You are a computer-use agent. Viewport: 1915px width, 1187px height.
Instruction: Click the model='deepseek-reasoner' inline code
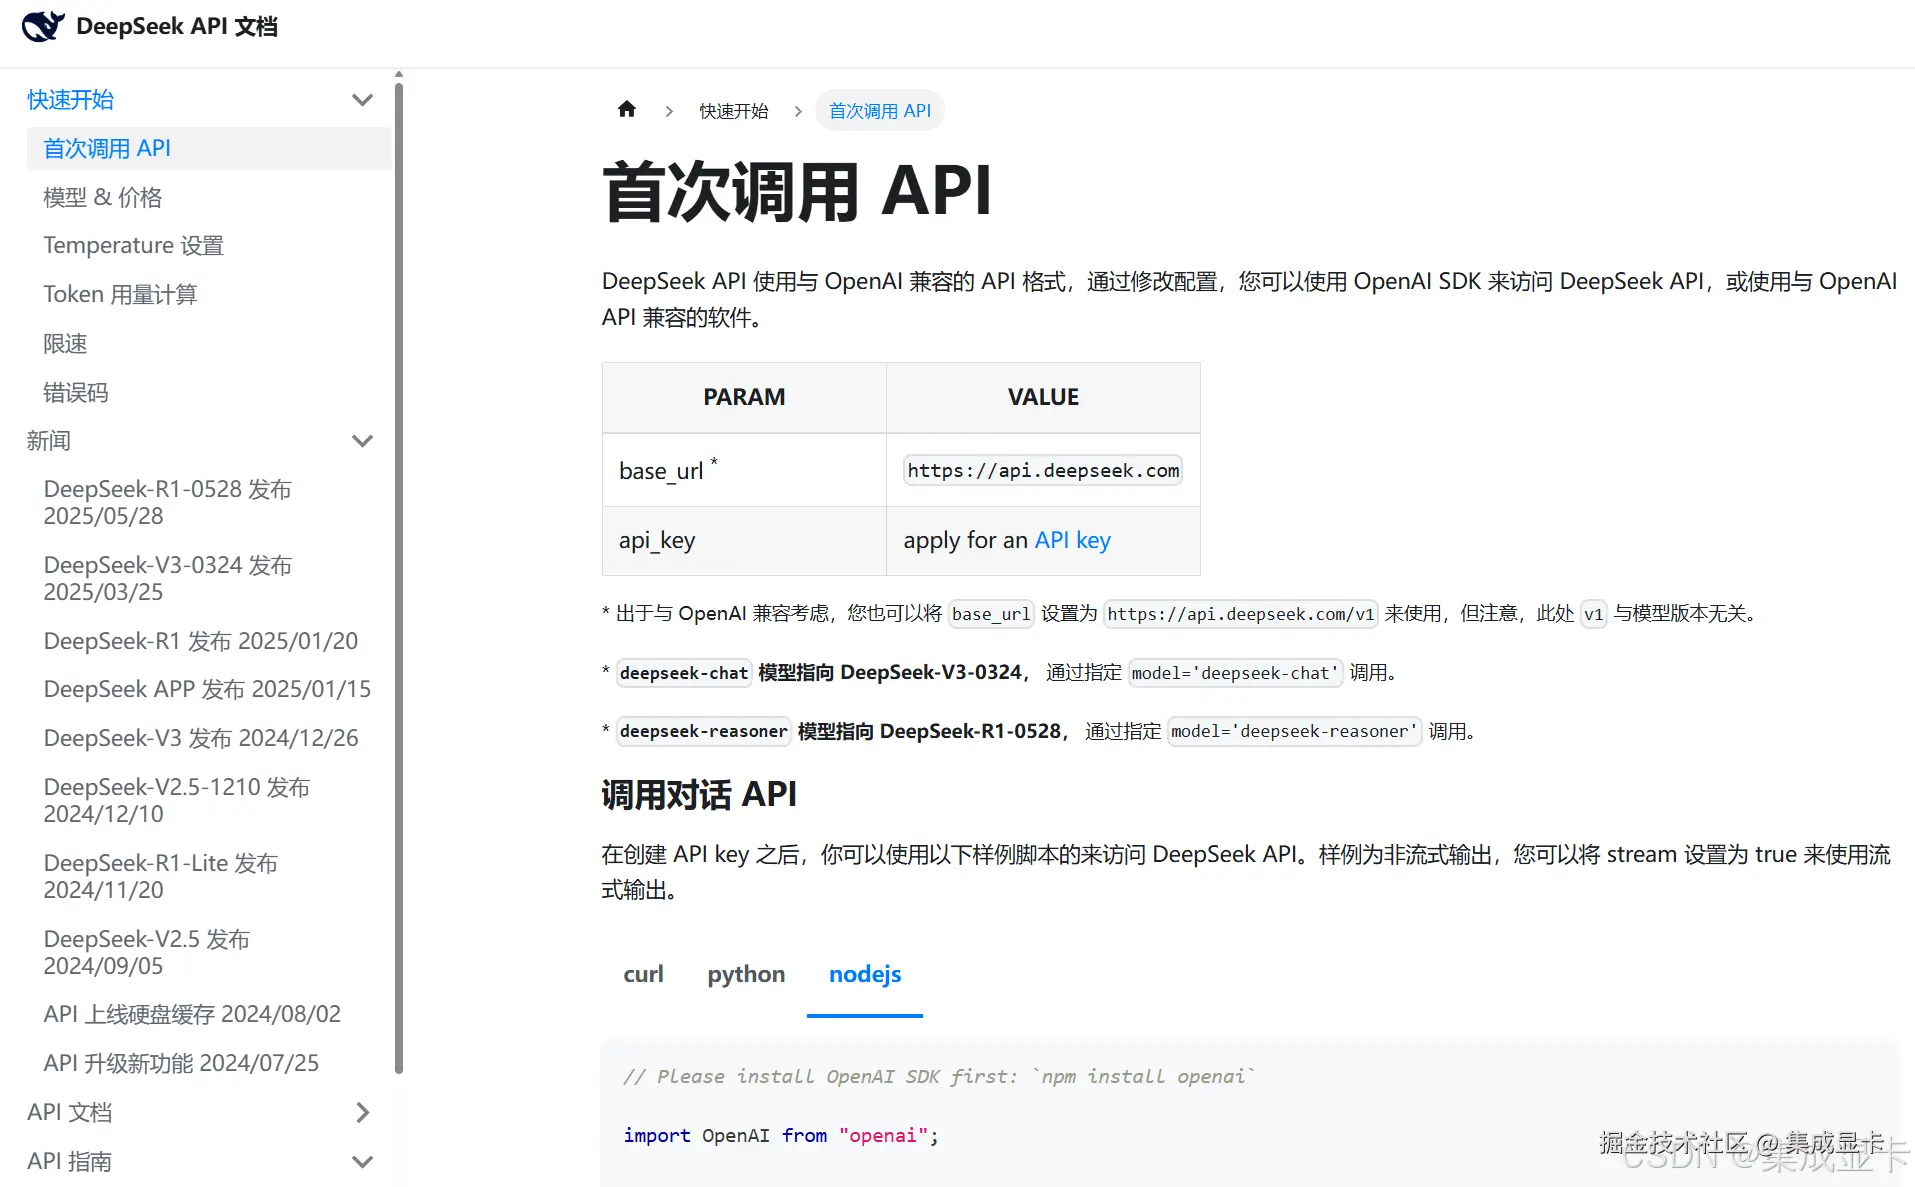click(1294, 731)
